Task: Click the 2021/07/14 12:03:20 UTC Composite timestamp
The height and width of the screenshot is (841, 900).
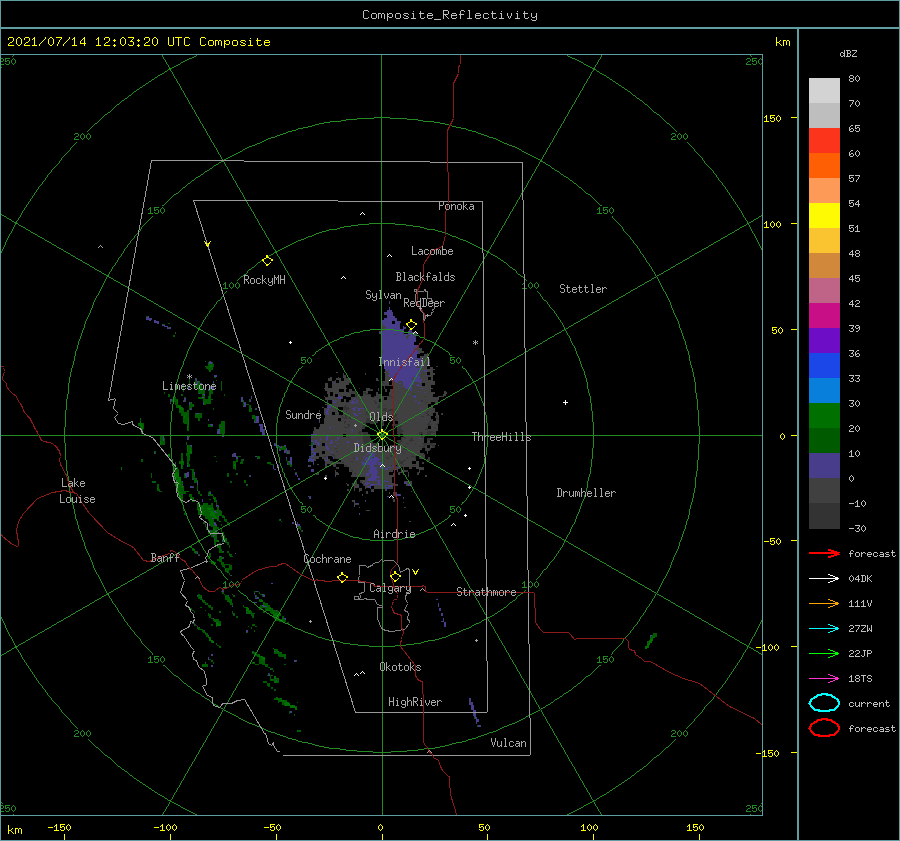Action: click(x=139, y=42)
